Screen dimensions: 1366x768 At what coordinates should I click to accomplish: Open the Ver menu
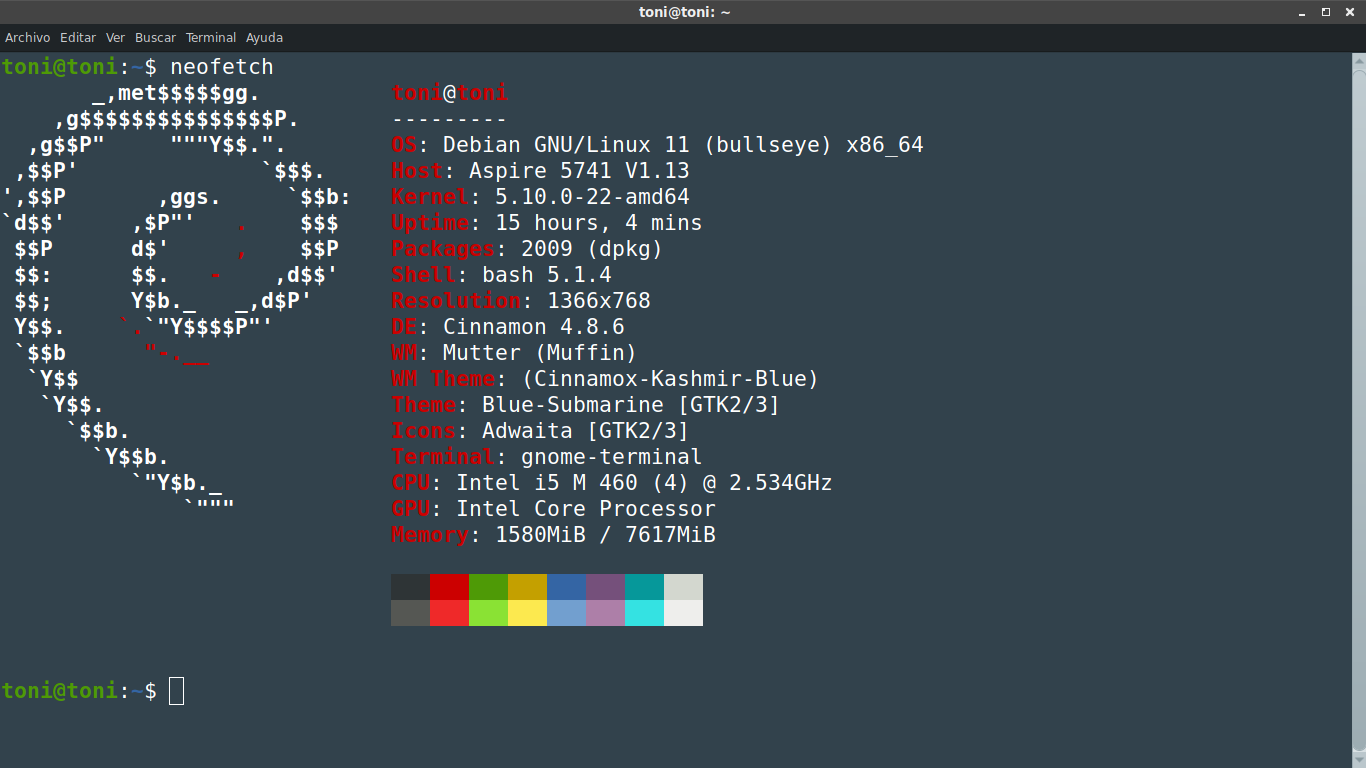[x=116, y=38]
